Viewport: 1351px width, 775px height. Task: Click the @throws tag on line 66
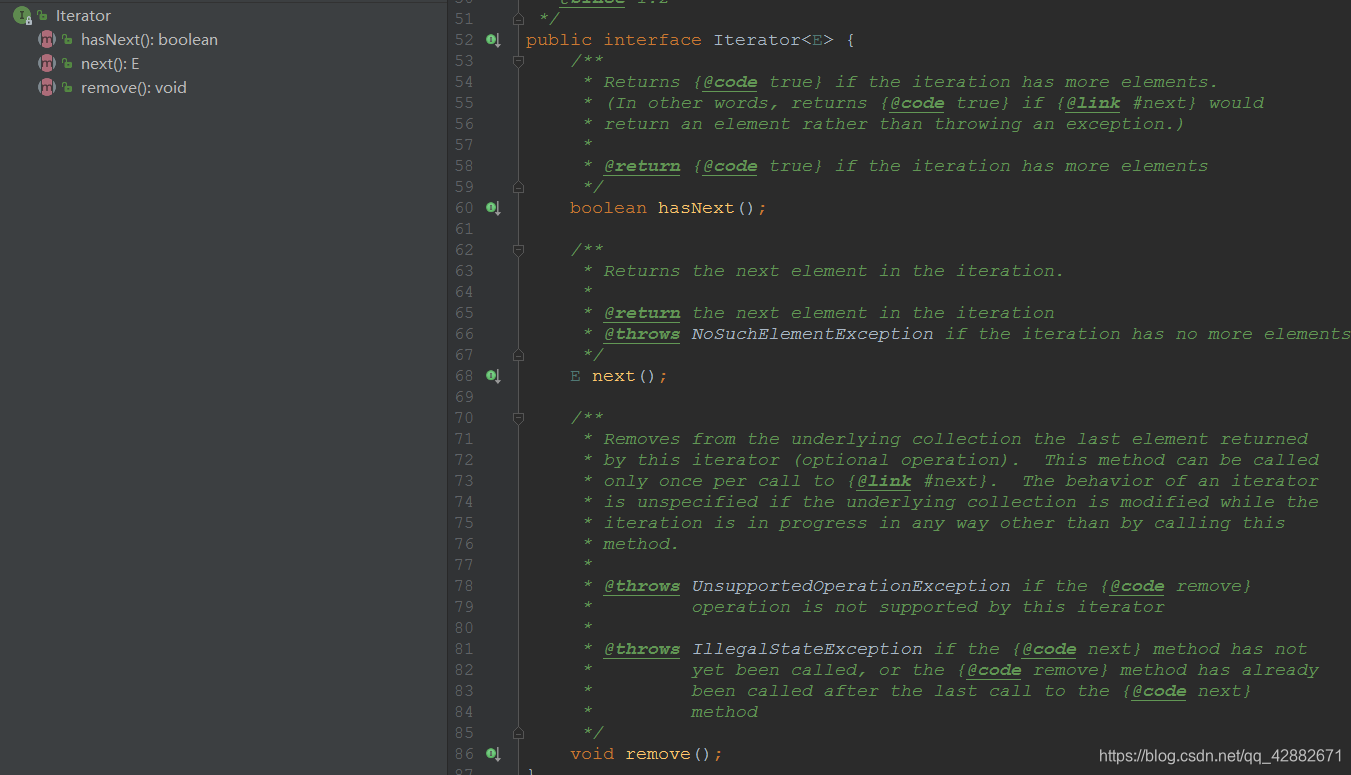642,334
